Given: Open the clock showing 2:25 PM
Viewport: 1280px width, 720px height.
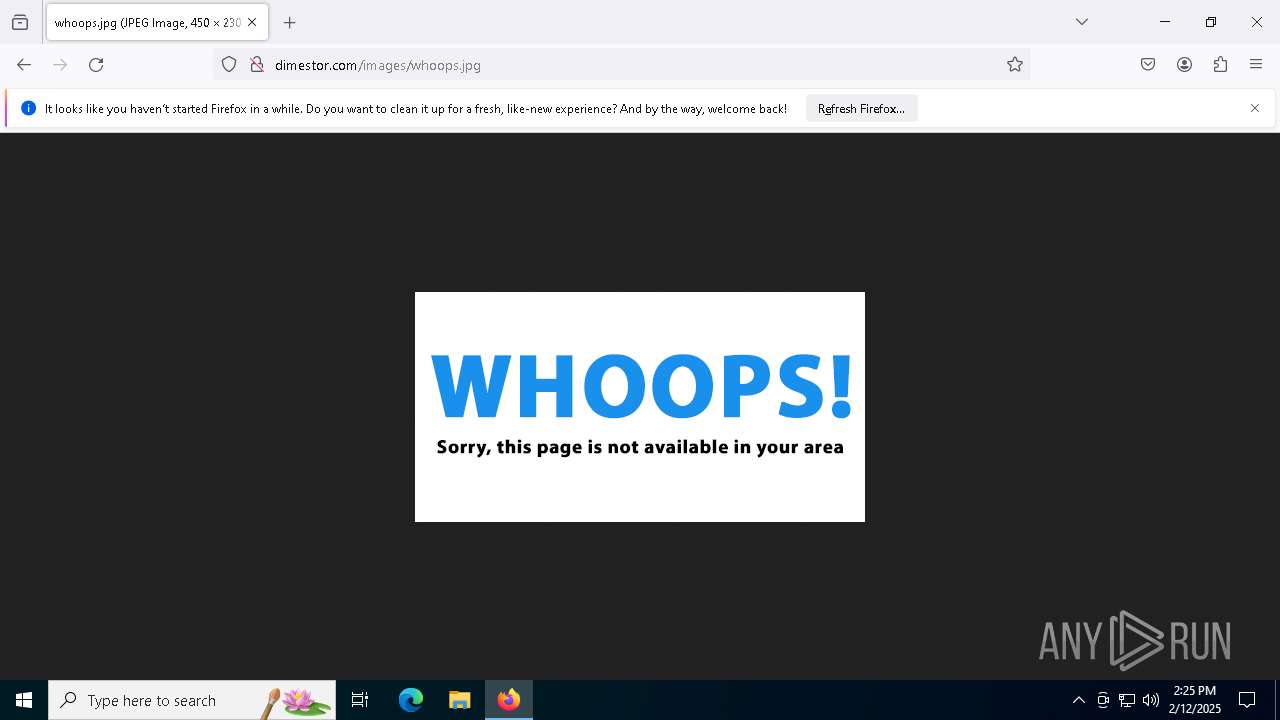Looking at the screenshot, I should 1195,700.
